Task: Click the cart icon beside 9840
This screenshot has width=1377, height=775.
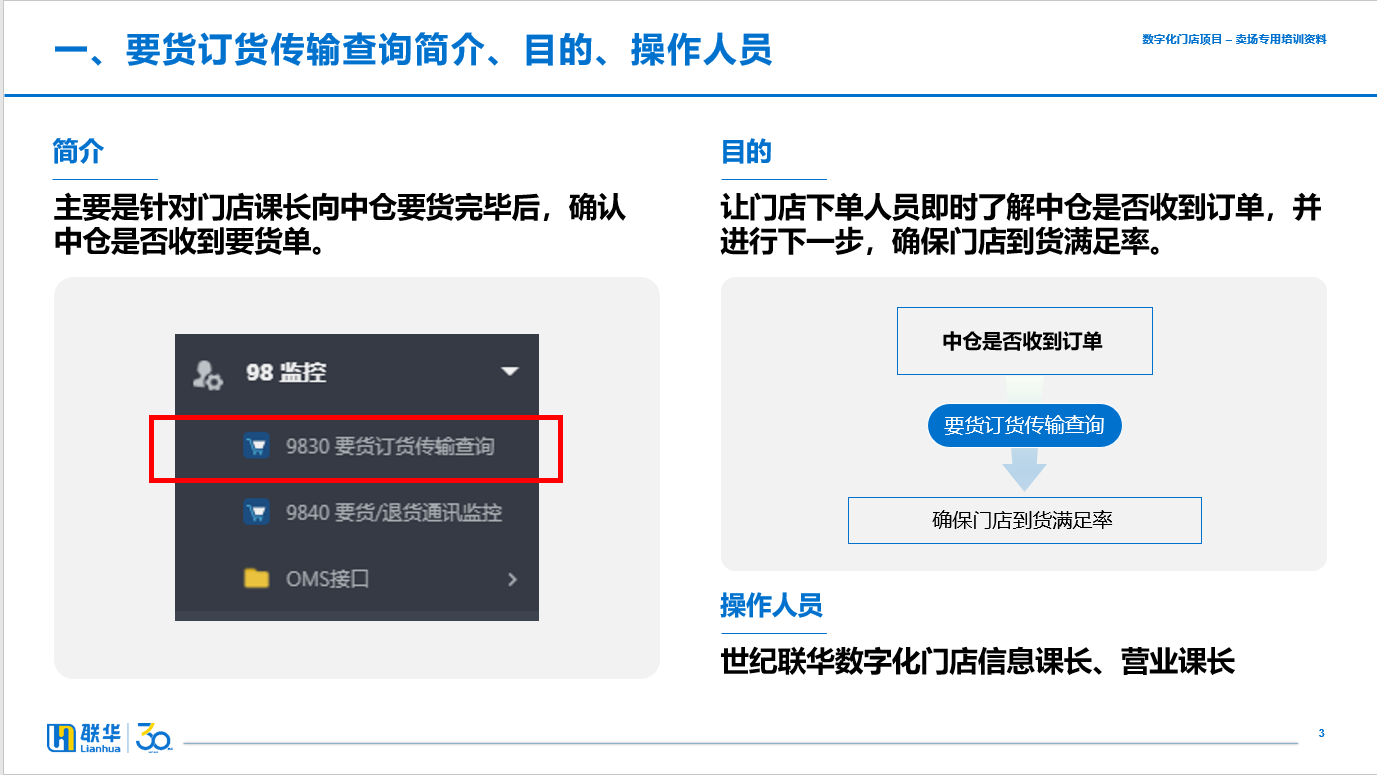Action: [x=257, y=513]
